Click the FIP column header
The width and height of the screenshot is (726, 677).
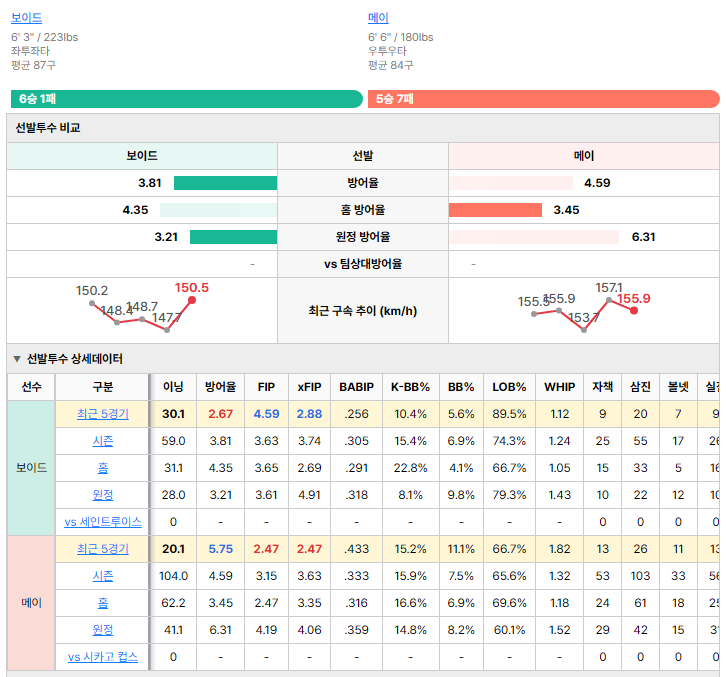[266, 387]
